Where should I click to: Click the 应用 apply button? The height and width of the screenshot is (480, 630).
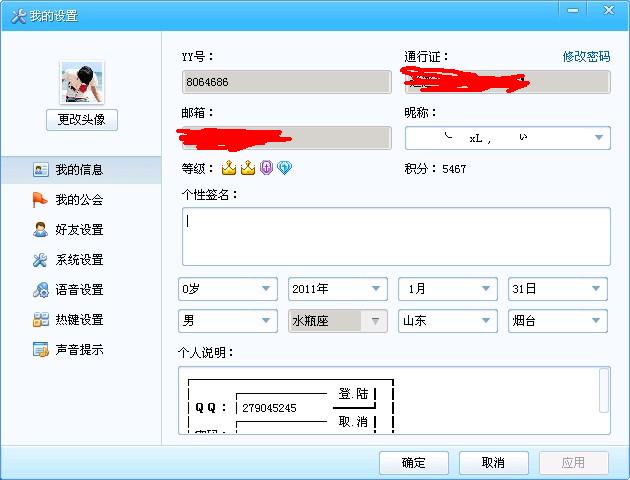point(573,463)
